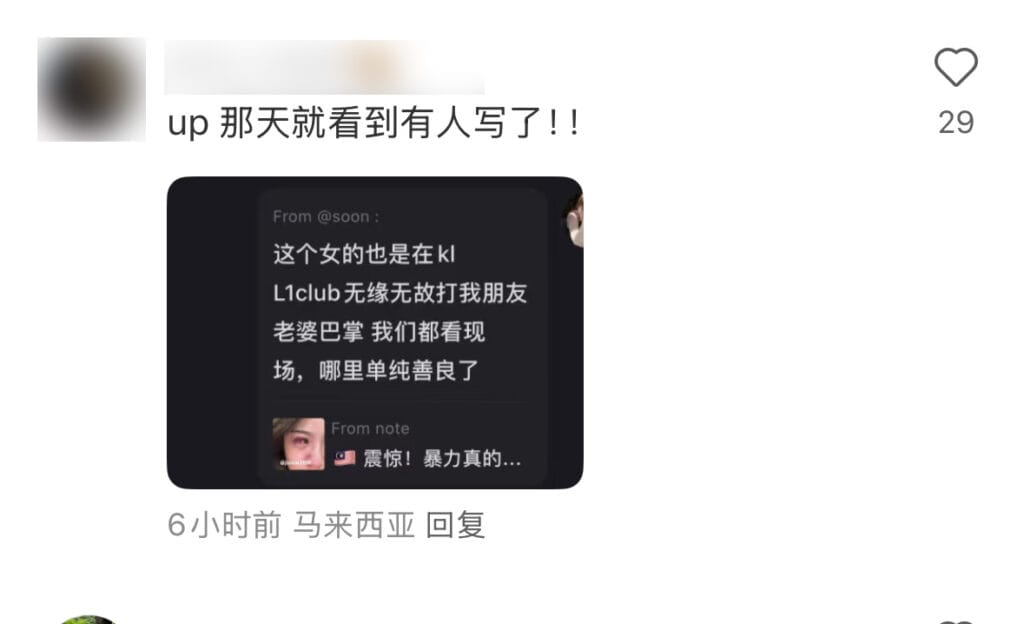
Task: Select the comment text starting with 'up 那天'
Action: tap(374, 123)
